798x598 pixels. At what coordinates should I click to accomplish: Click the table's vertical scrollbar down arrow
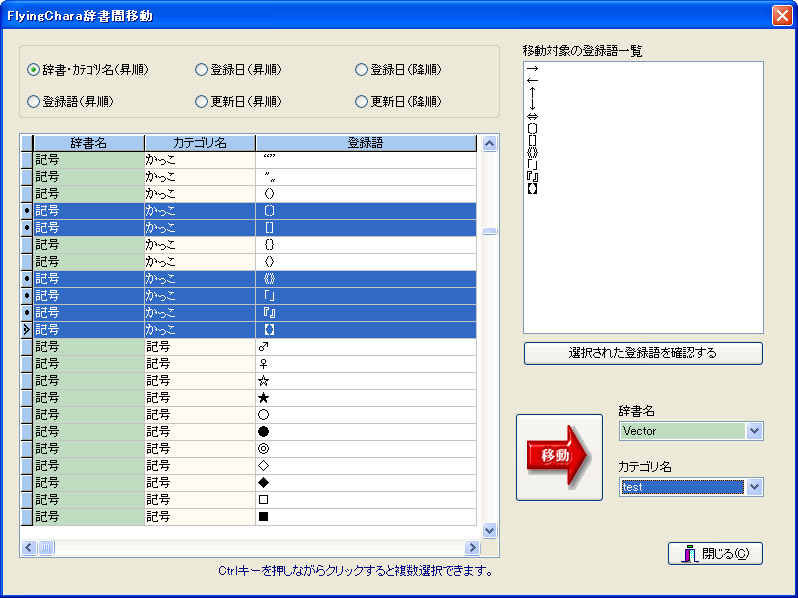click(x=490, y=531)
